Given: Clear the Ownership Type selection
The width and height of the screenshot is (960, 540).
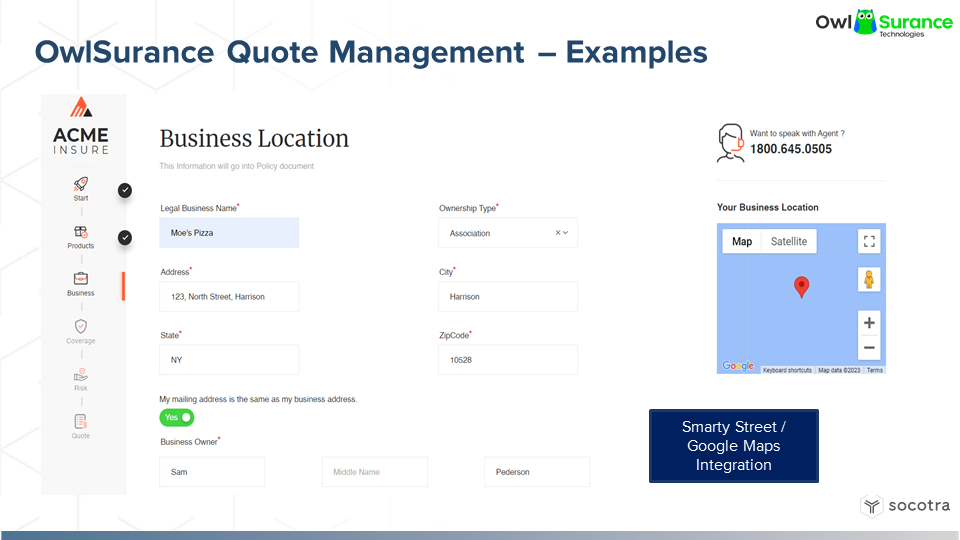Looking at the screenshot, I should click(558, 233).
